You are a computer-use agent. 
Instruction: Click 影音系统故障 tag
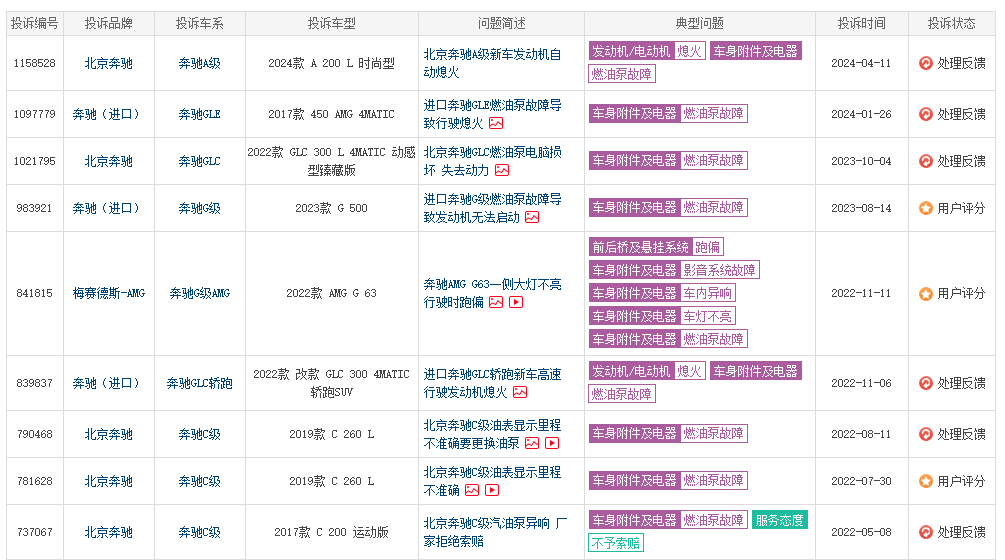(x=719, y=270)
